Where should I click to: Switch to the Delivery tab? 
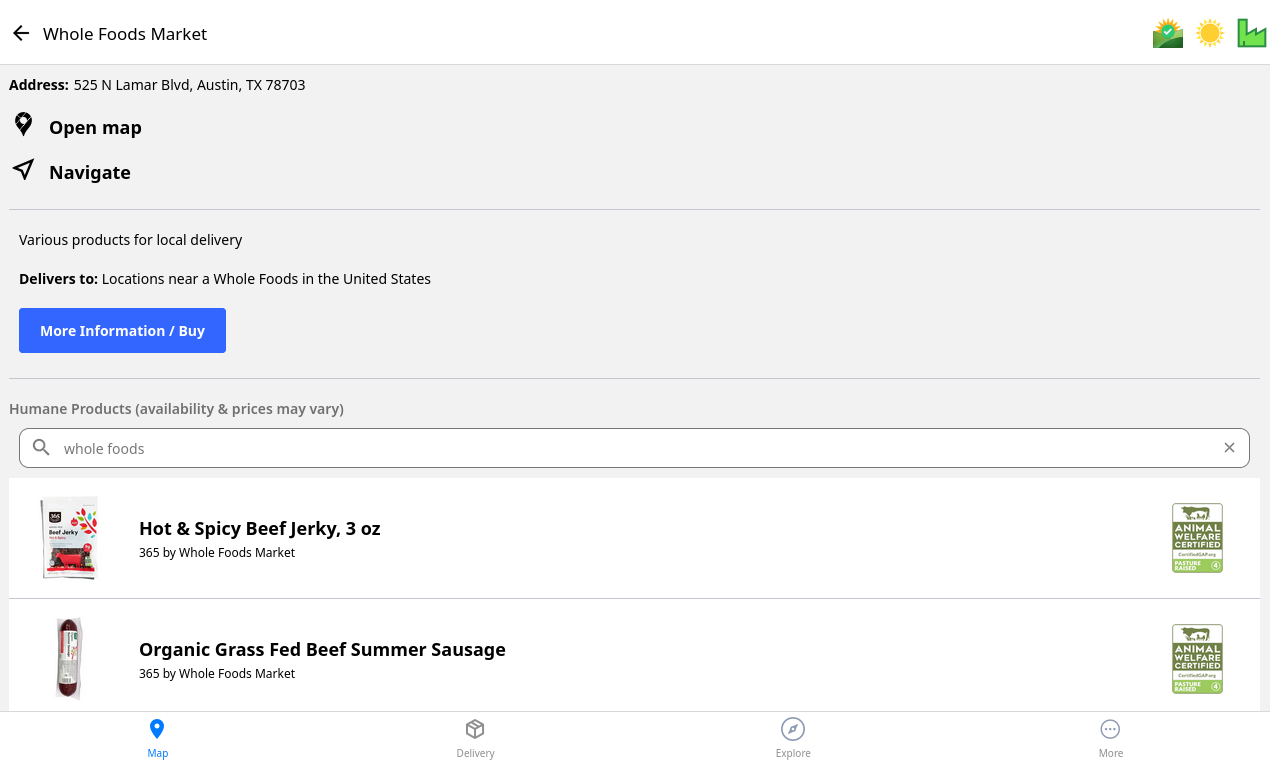pyautogui.click(x=475, y=738)
